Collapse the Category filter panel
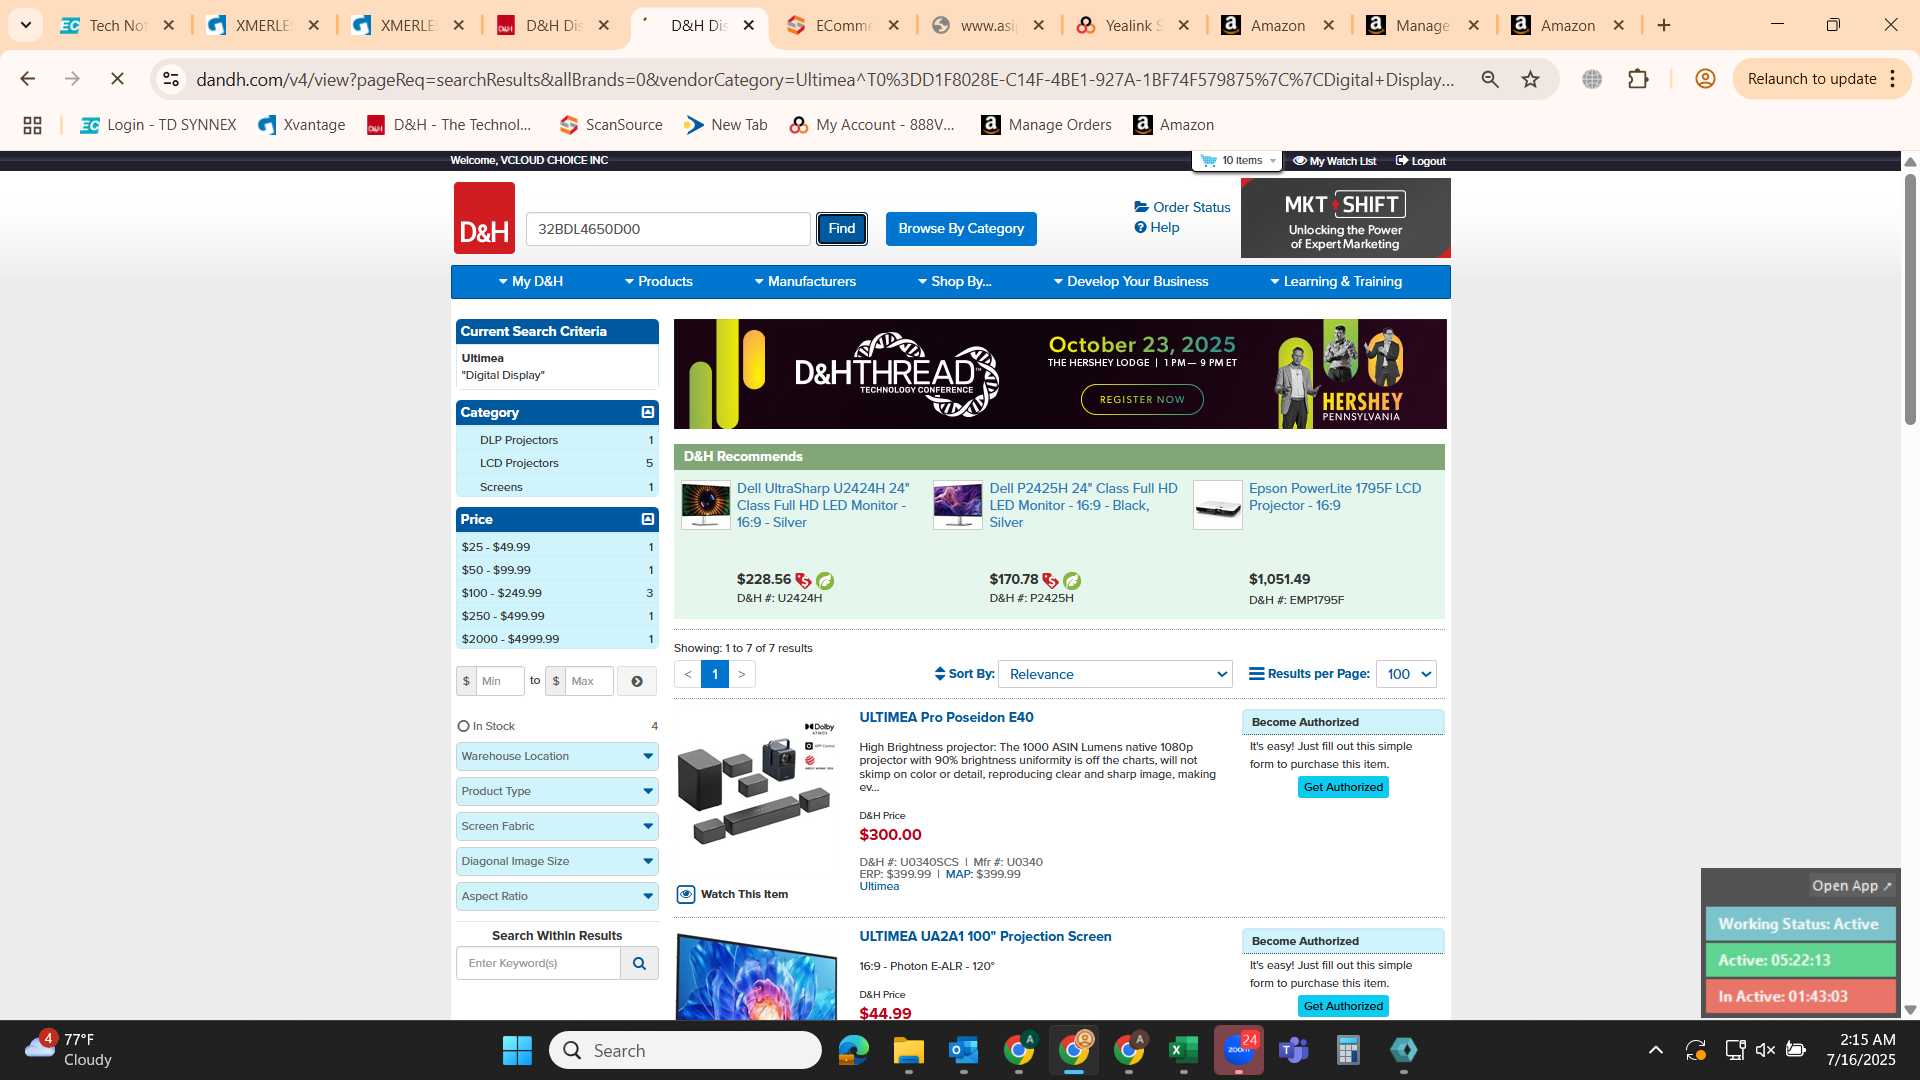The width and height of the screenshot is (1920, 1080). pos(648,412)
